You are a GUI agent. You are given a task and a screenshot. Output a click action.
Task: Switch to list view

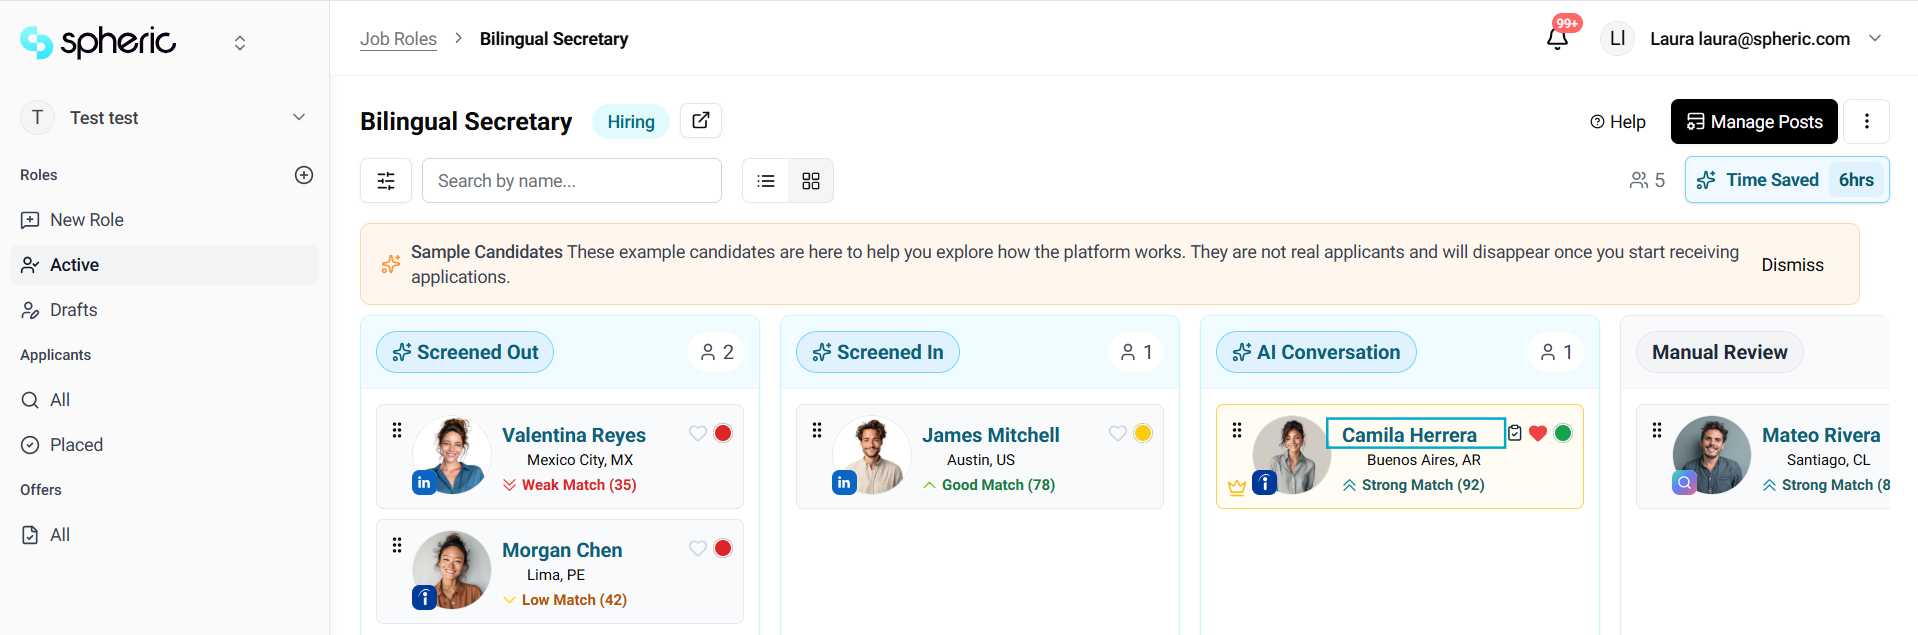(766, 181)
